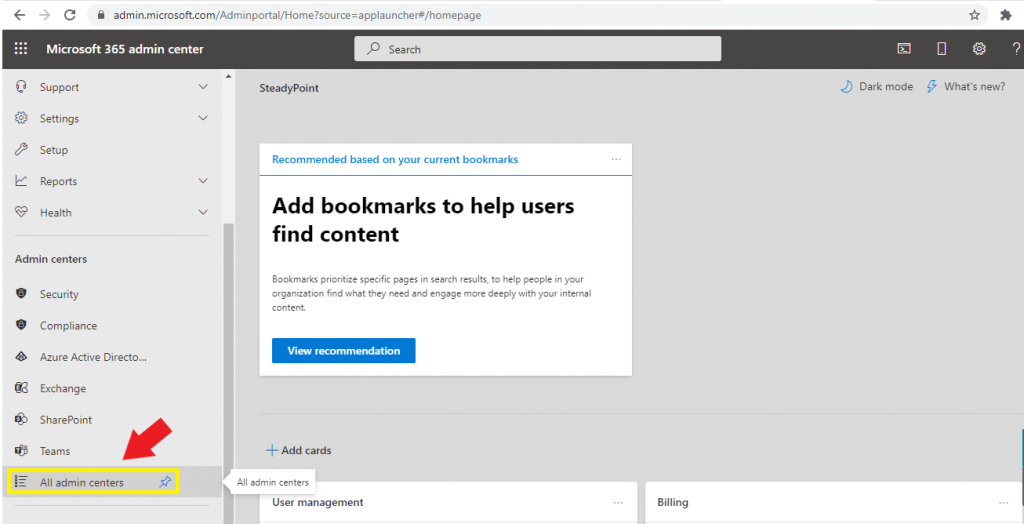Click the Exchange icon
1024x524 pixels.
21,388
